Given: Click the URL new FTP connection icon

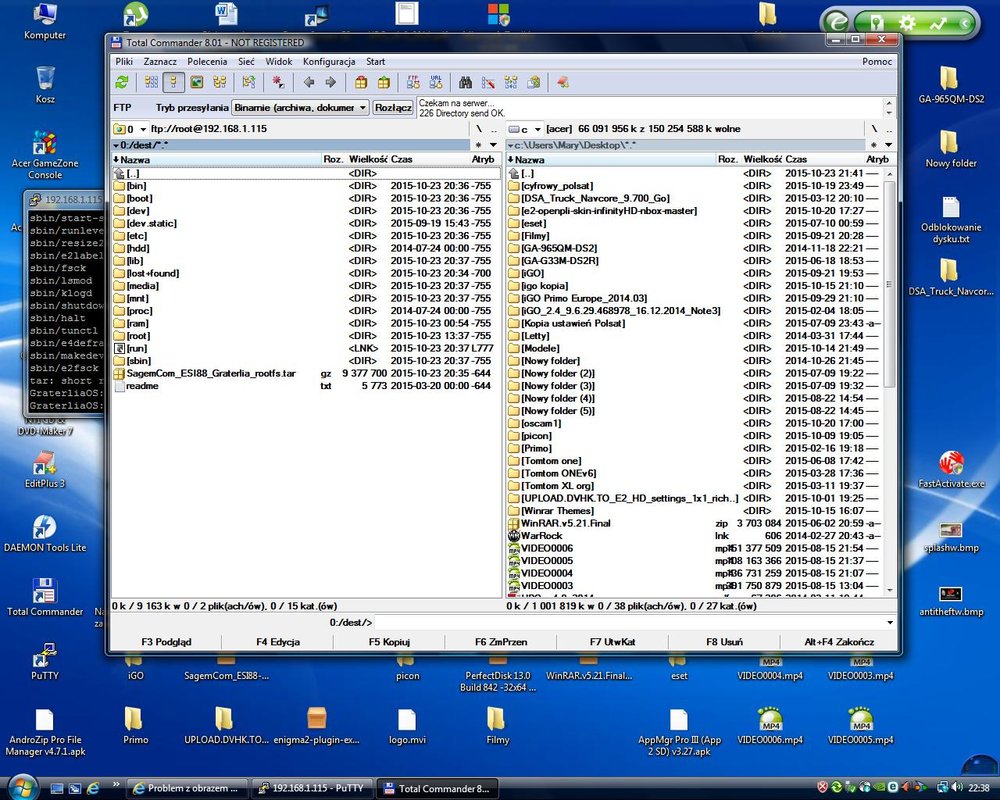Looking at the screenshot, I should (436, 82).
